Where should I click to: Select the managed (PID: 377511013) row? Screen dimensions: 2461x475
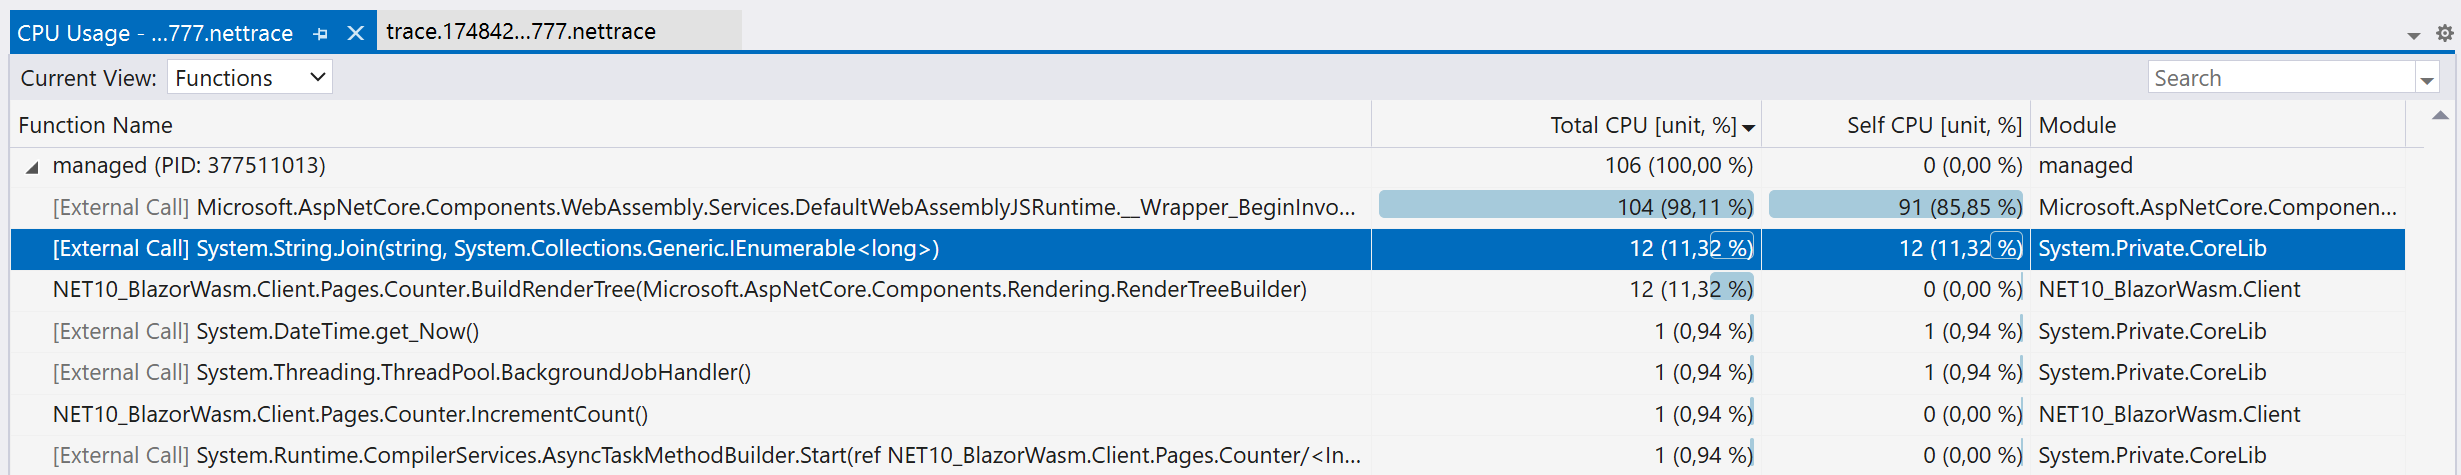1207,165
